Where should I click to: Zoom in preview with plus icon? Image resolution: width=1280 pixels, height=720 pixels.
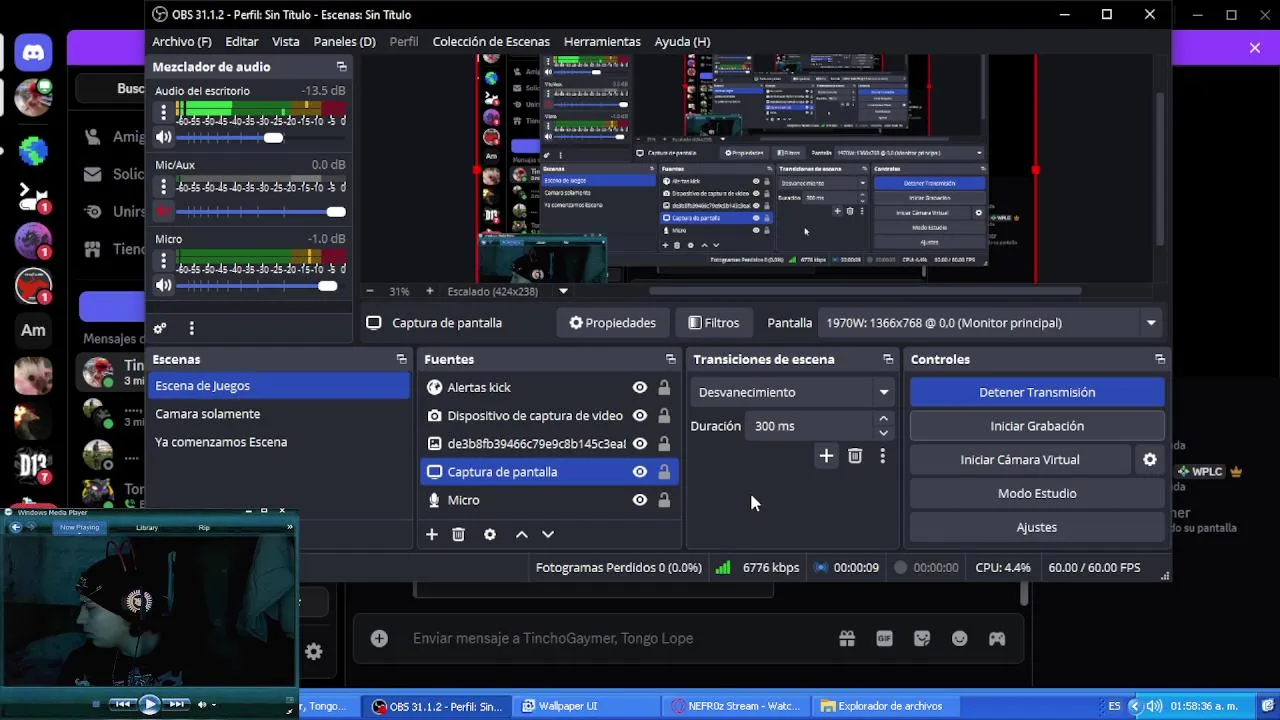430,291
